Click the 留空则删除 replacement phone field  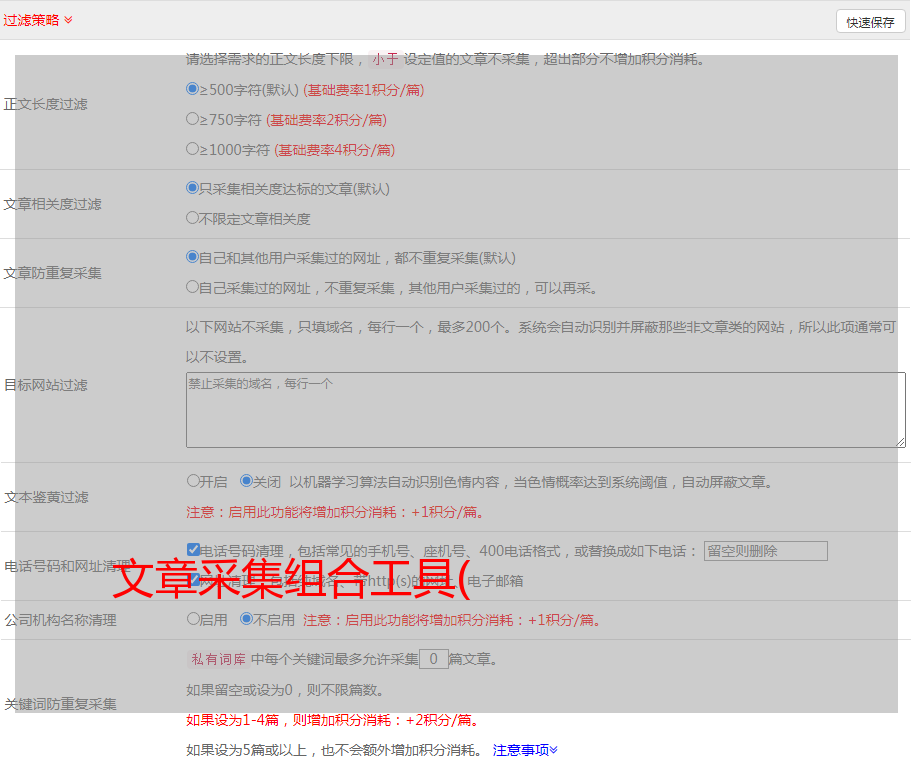[765, 551]
